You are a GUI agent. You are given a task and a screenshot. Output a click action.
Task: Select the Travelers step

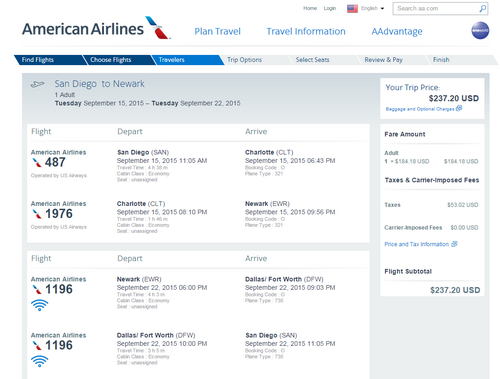tap(187, 60)
